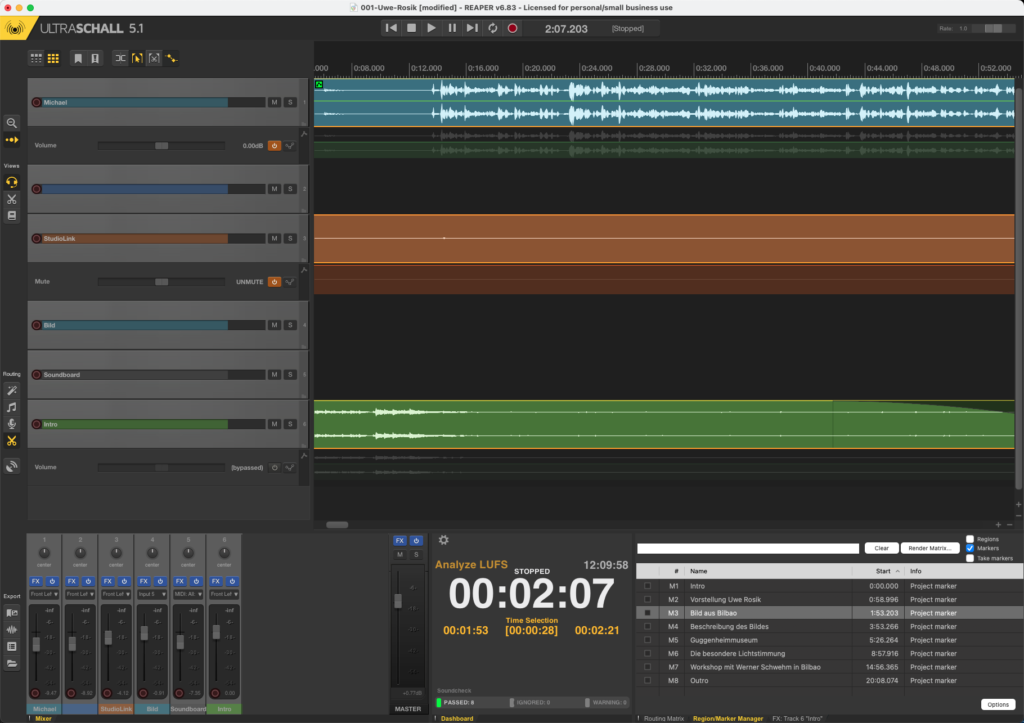Screen dimensions: 1024x723
Task: Click the master volume fader handle
Action: [398, 600]
